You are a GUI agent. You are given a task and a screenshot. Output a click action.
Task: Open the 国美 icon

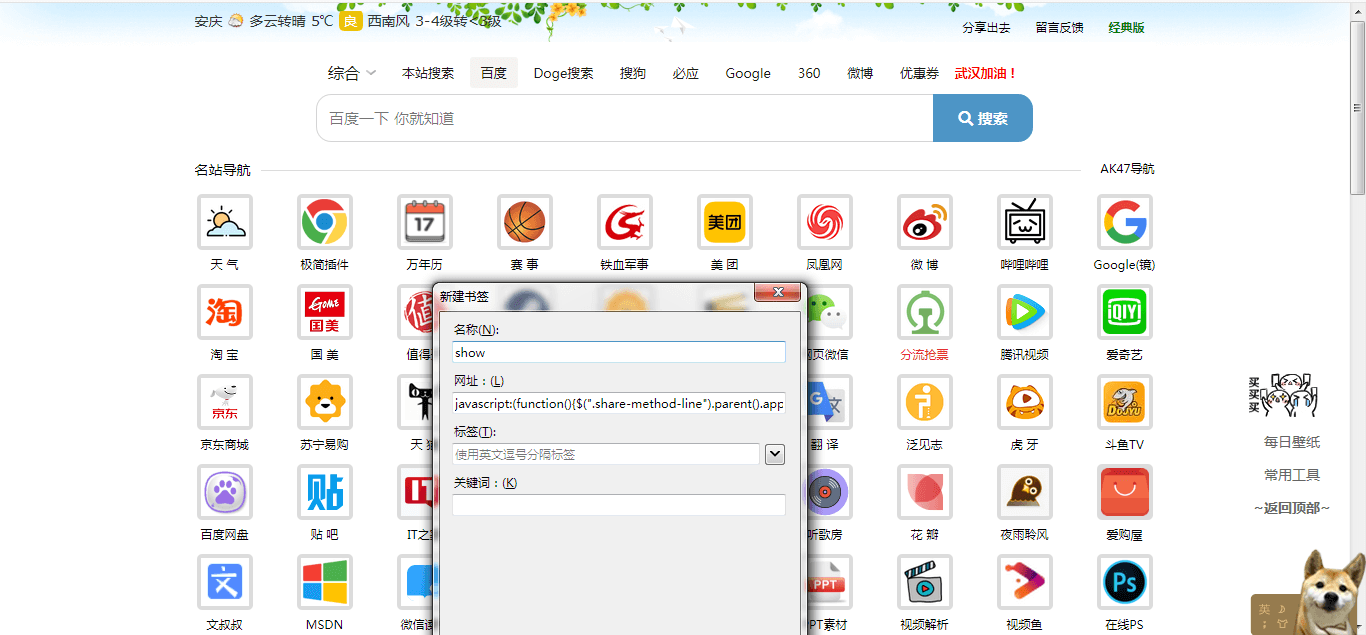click(325, 312)
